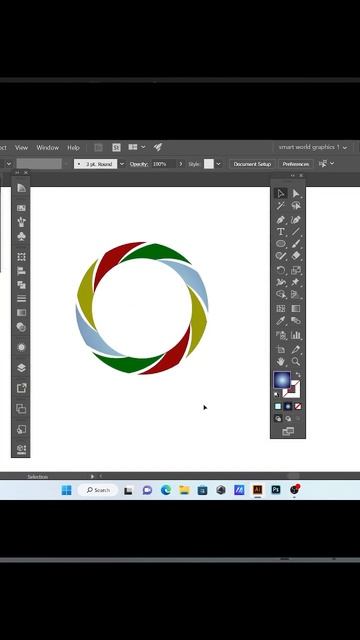This screenshot has height=640, width=360.
Task: Expand the 3 pt. Round brush dropdown
Action: 122,164
